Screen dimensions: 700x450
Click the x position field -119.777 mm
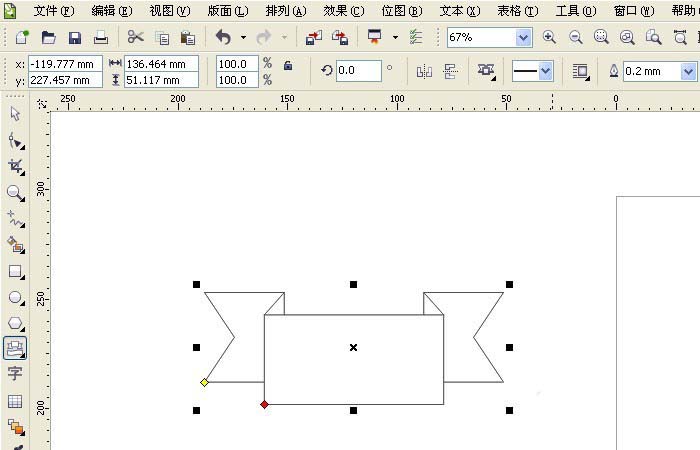(x=65, y=64)
